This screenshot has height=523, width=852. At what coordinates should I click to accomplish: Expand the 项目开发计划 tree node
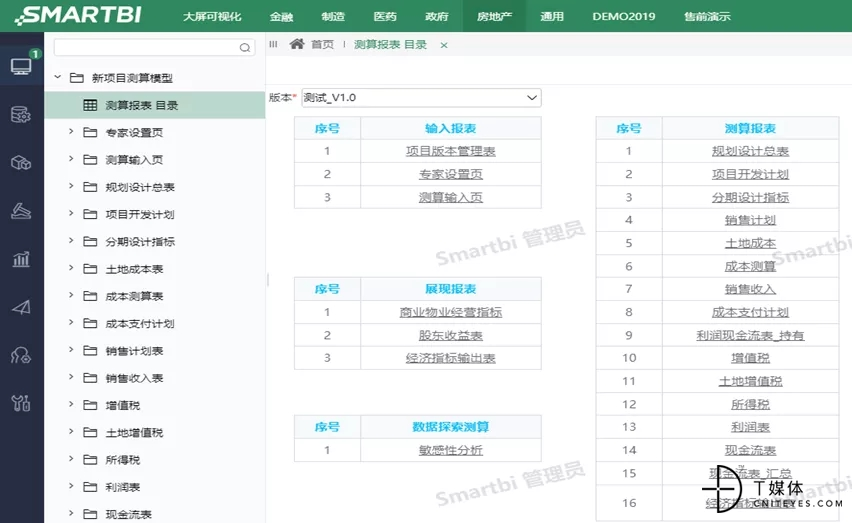coord(71,213)
